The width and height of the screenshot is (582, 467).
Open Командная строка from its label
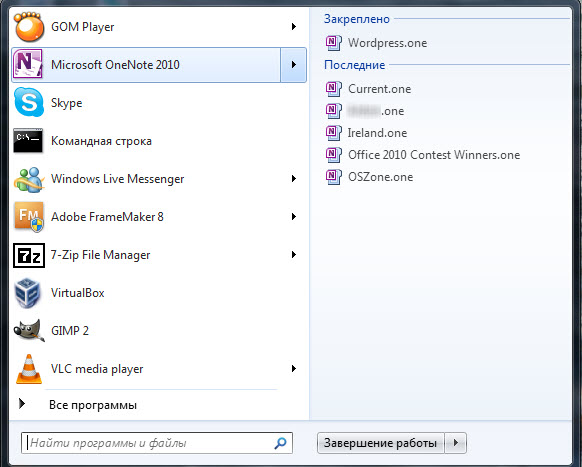(x=101, y=141)
